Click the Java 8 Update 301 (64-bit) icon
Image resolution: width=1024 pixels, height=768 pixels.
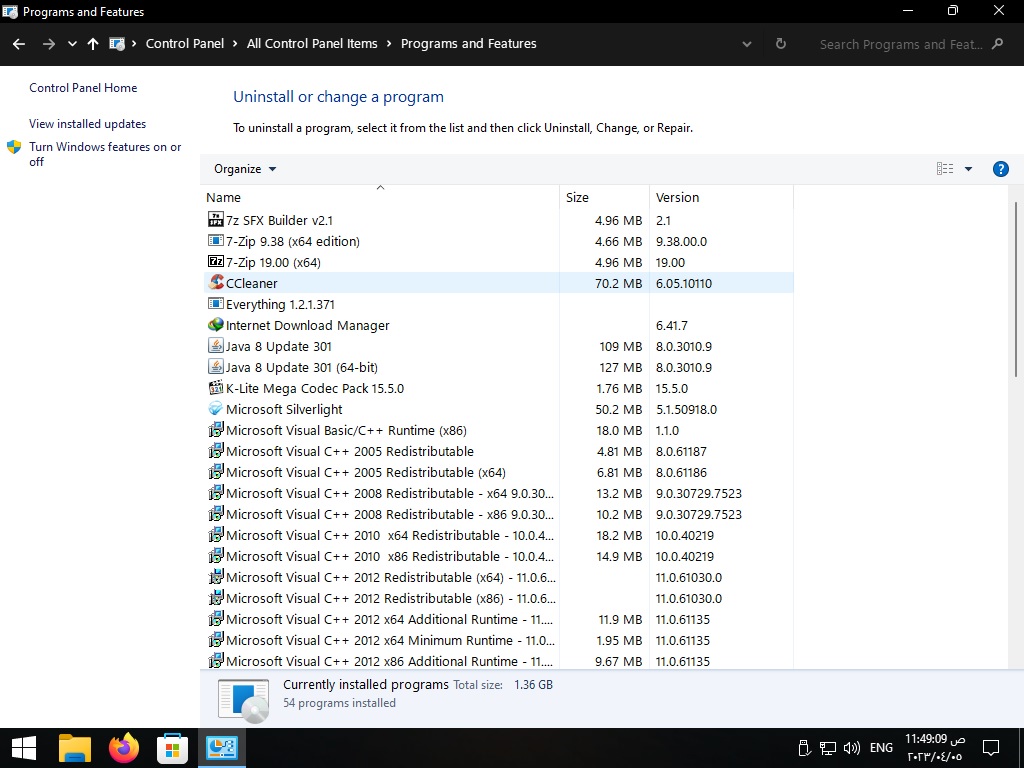(x=216, y=366)
